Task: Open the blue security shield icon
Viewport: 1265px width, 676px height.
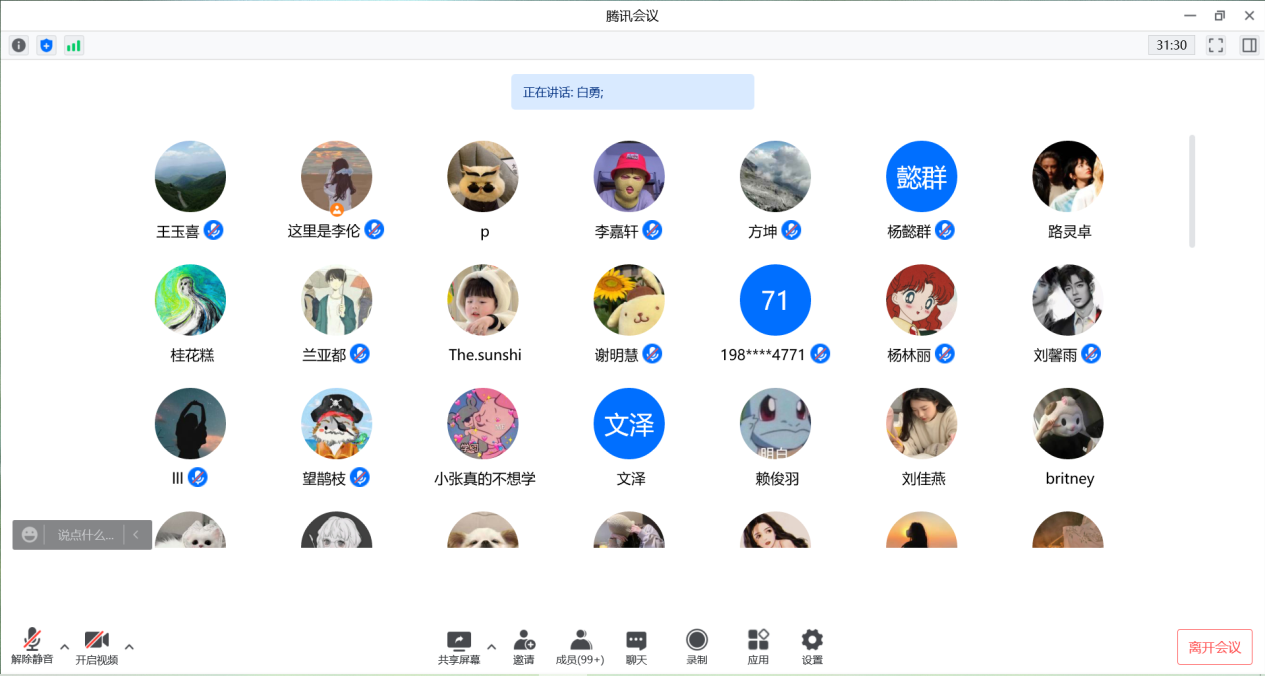Action: point(46,45)
